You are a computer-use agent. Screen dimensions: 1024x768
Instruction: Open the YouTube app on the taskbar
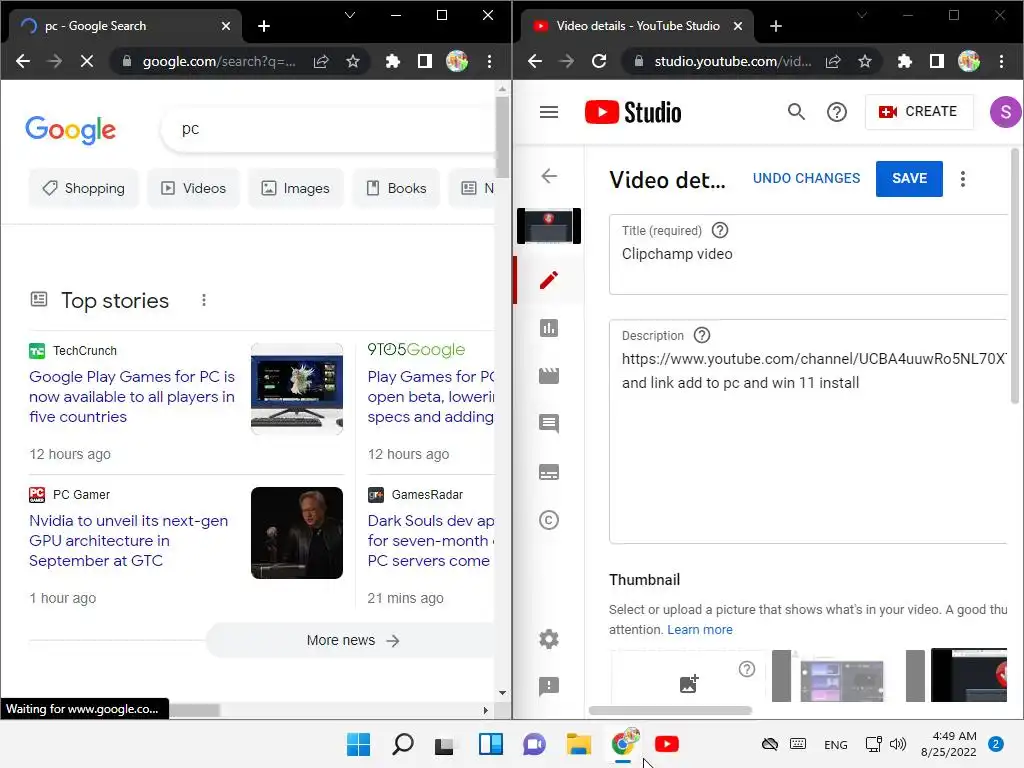point(667,744)
